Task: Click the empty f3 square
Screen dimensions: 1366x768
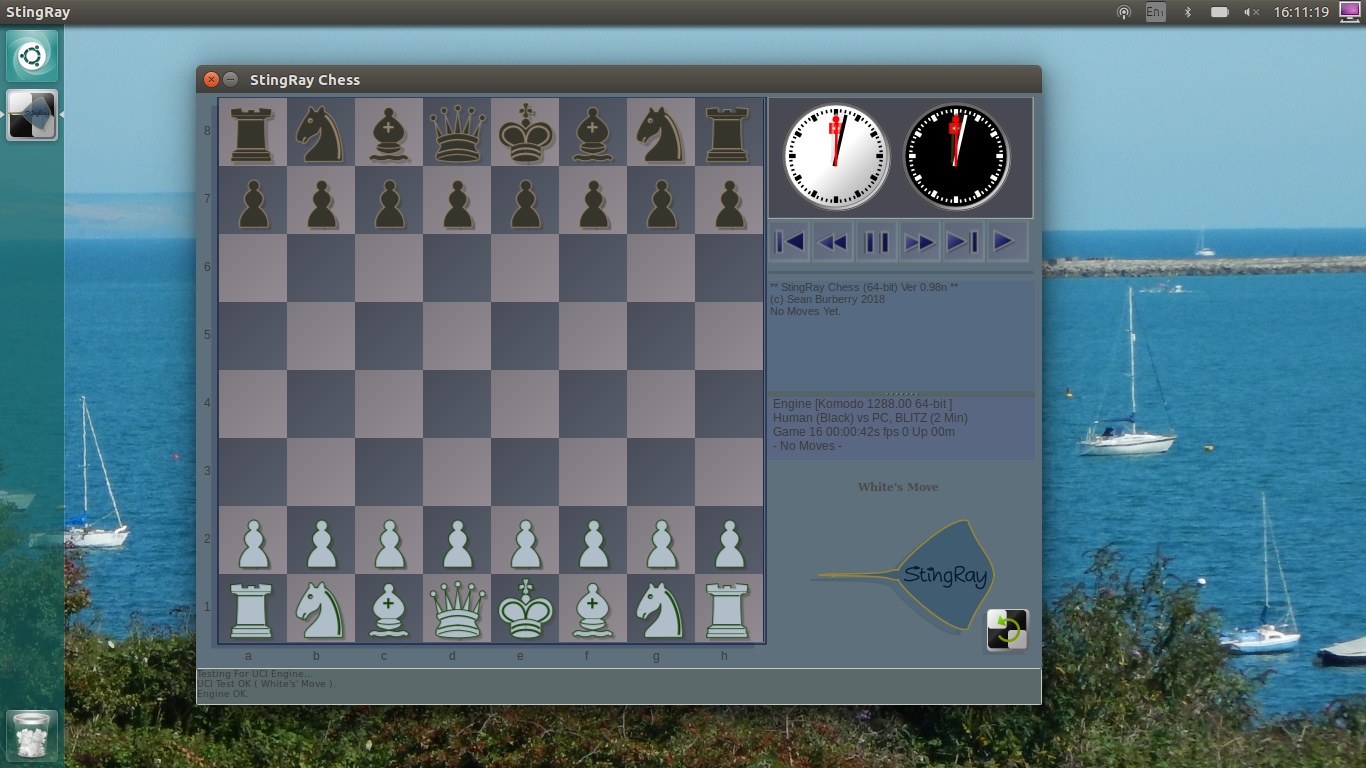Action: click(x=593, y=472)
